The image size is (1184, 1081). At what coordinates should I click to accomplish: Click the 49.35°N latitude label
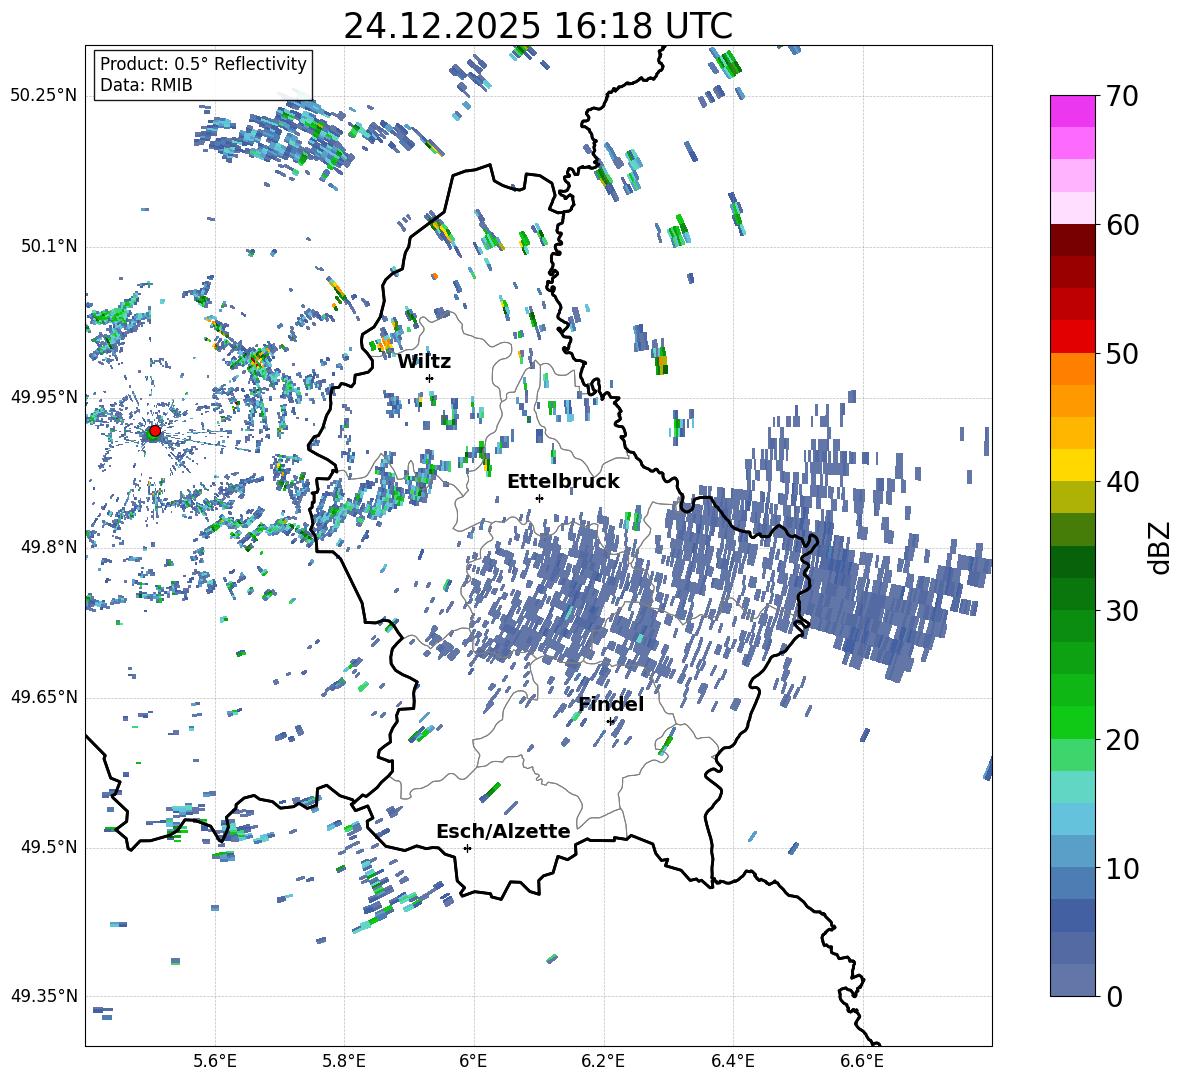pos(44,996)
